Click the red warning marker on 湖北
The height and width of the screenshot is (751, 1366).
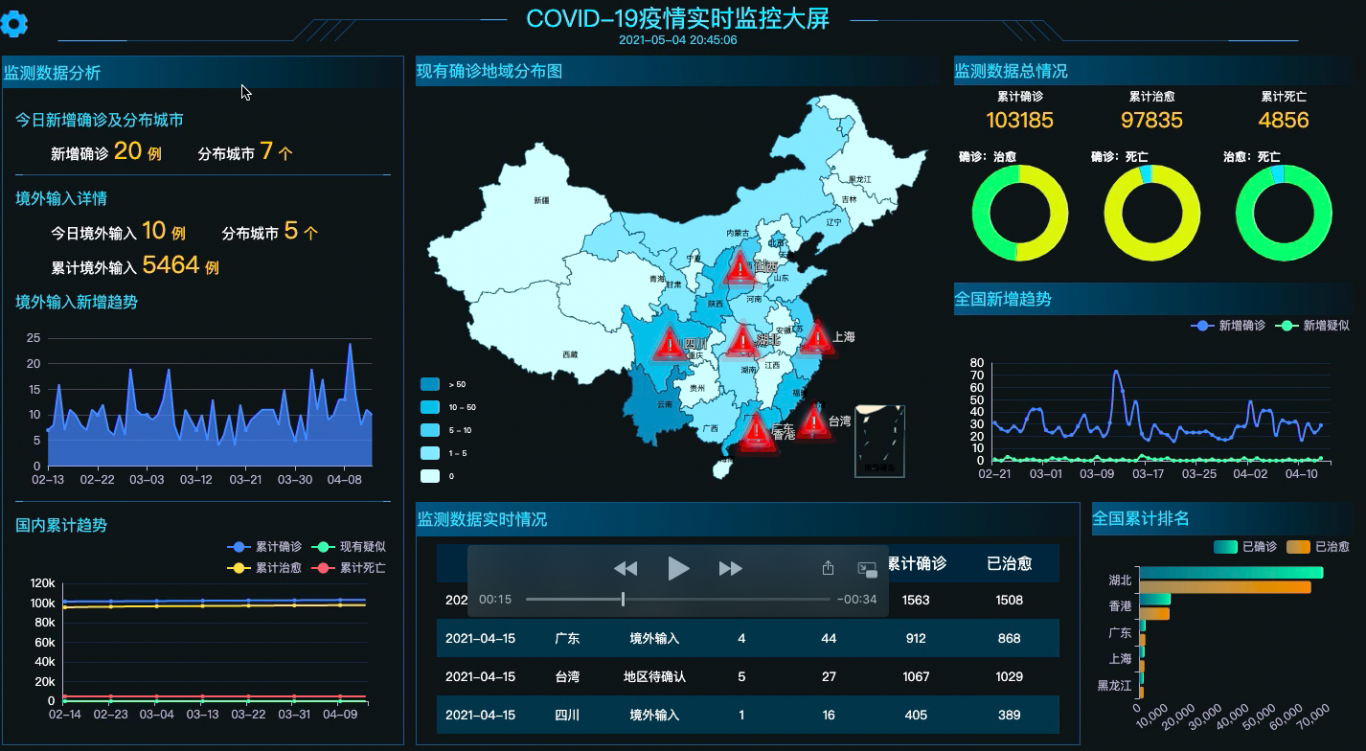pos(741,342)
